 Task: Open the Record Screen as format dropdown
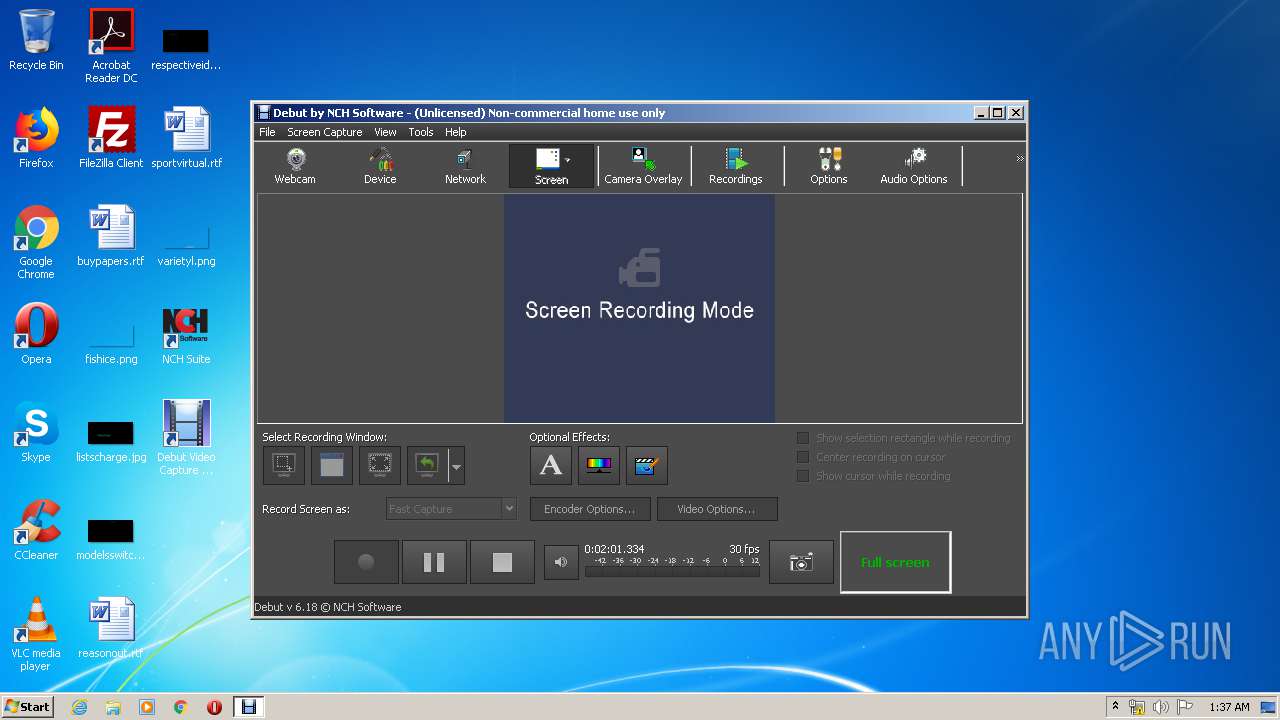point(451,509)
